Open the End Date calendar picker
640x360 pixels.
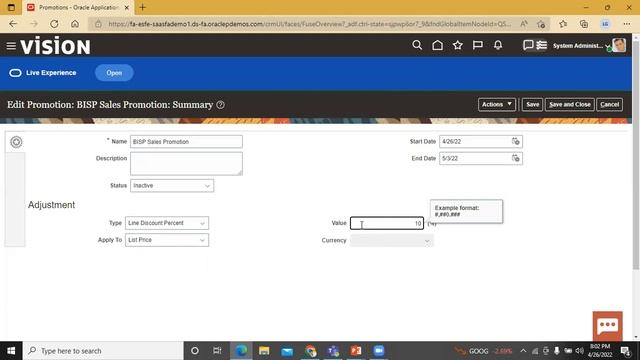516,158
